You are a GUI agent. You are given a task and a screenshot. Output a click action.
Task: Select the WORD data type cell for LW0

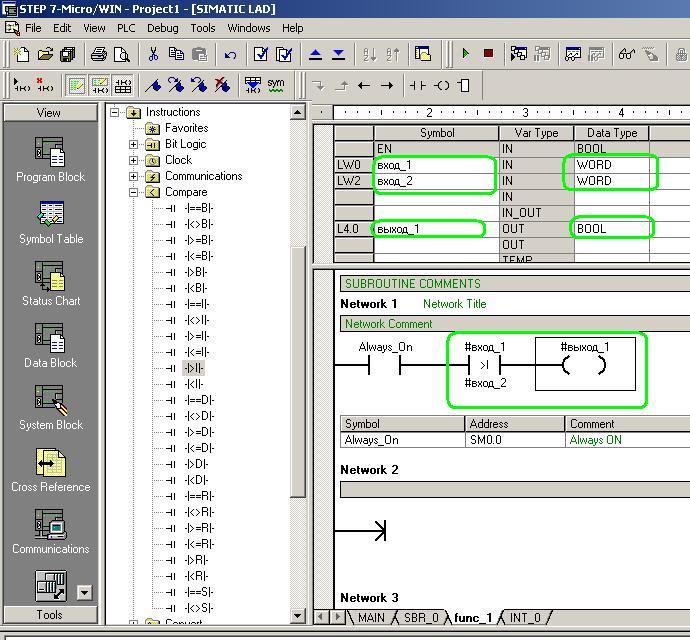click(612, 165)
